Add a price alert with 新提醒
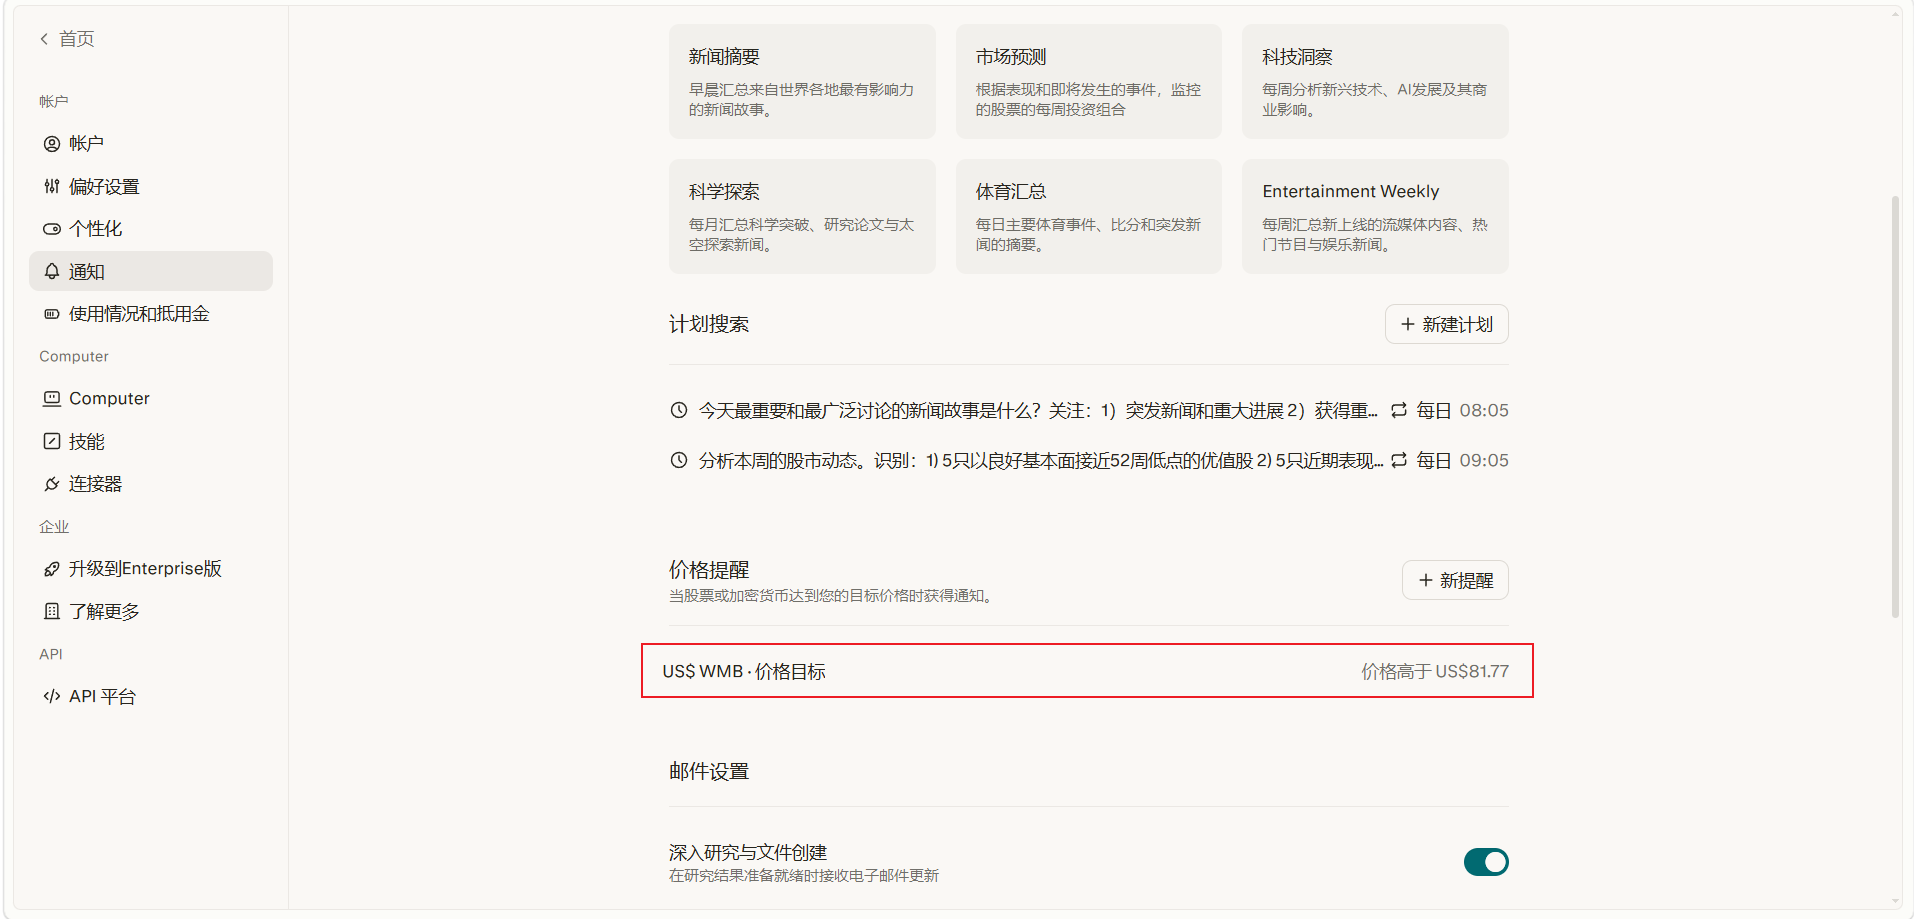Image resolution: width=1918 pixels, height=919 pixels. 1455,580
